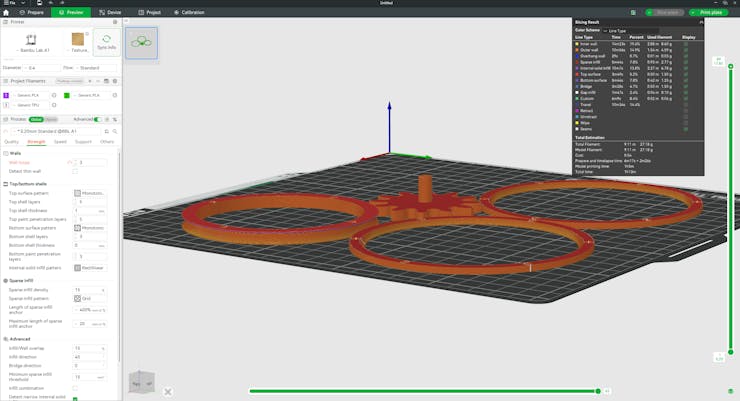Switch to the Prepare tab
This screenshot has height=401, width=740.
[32, 12]
